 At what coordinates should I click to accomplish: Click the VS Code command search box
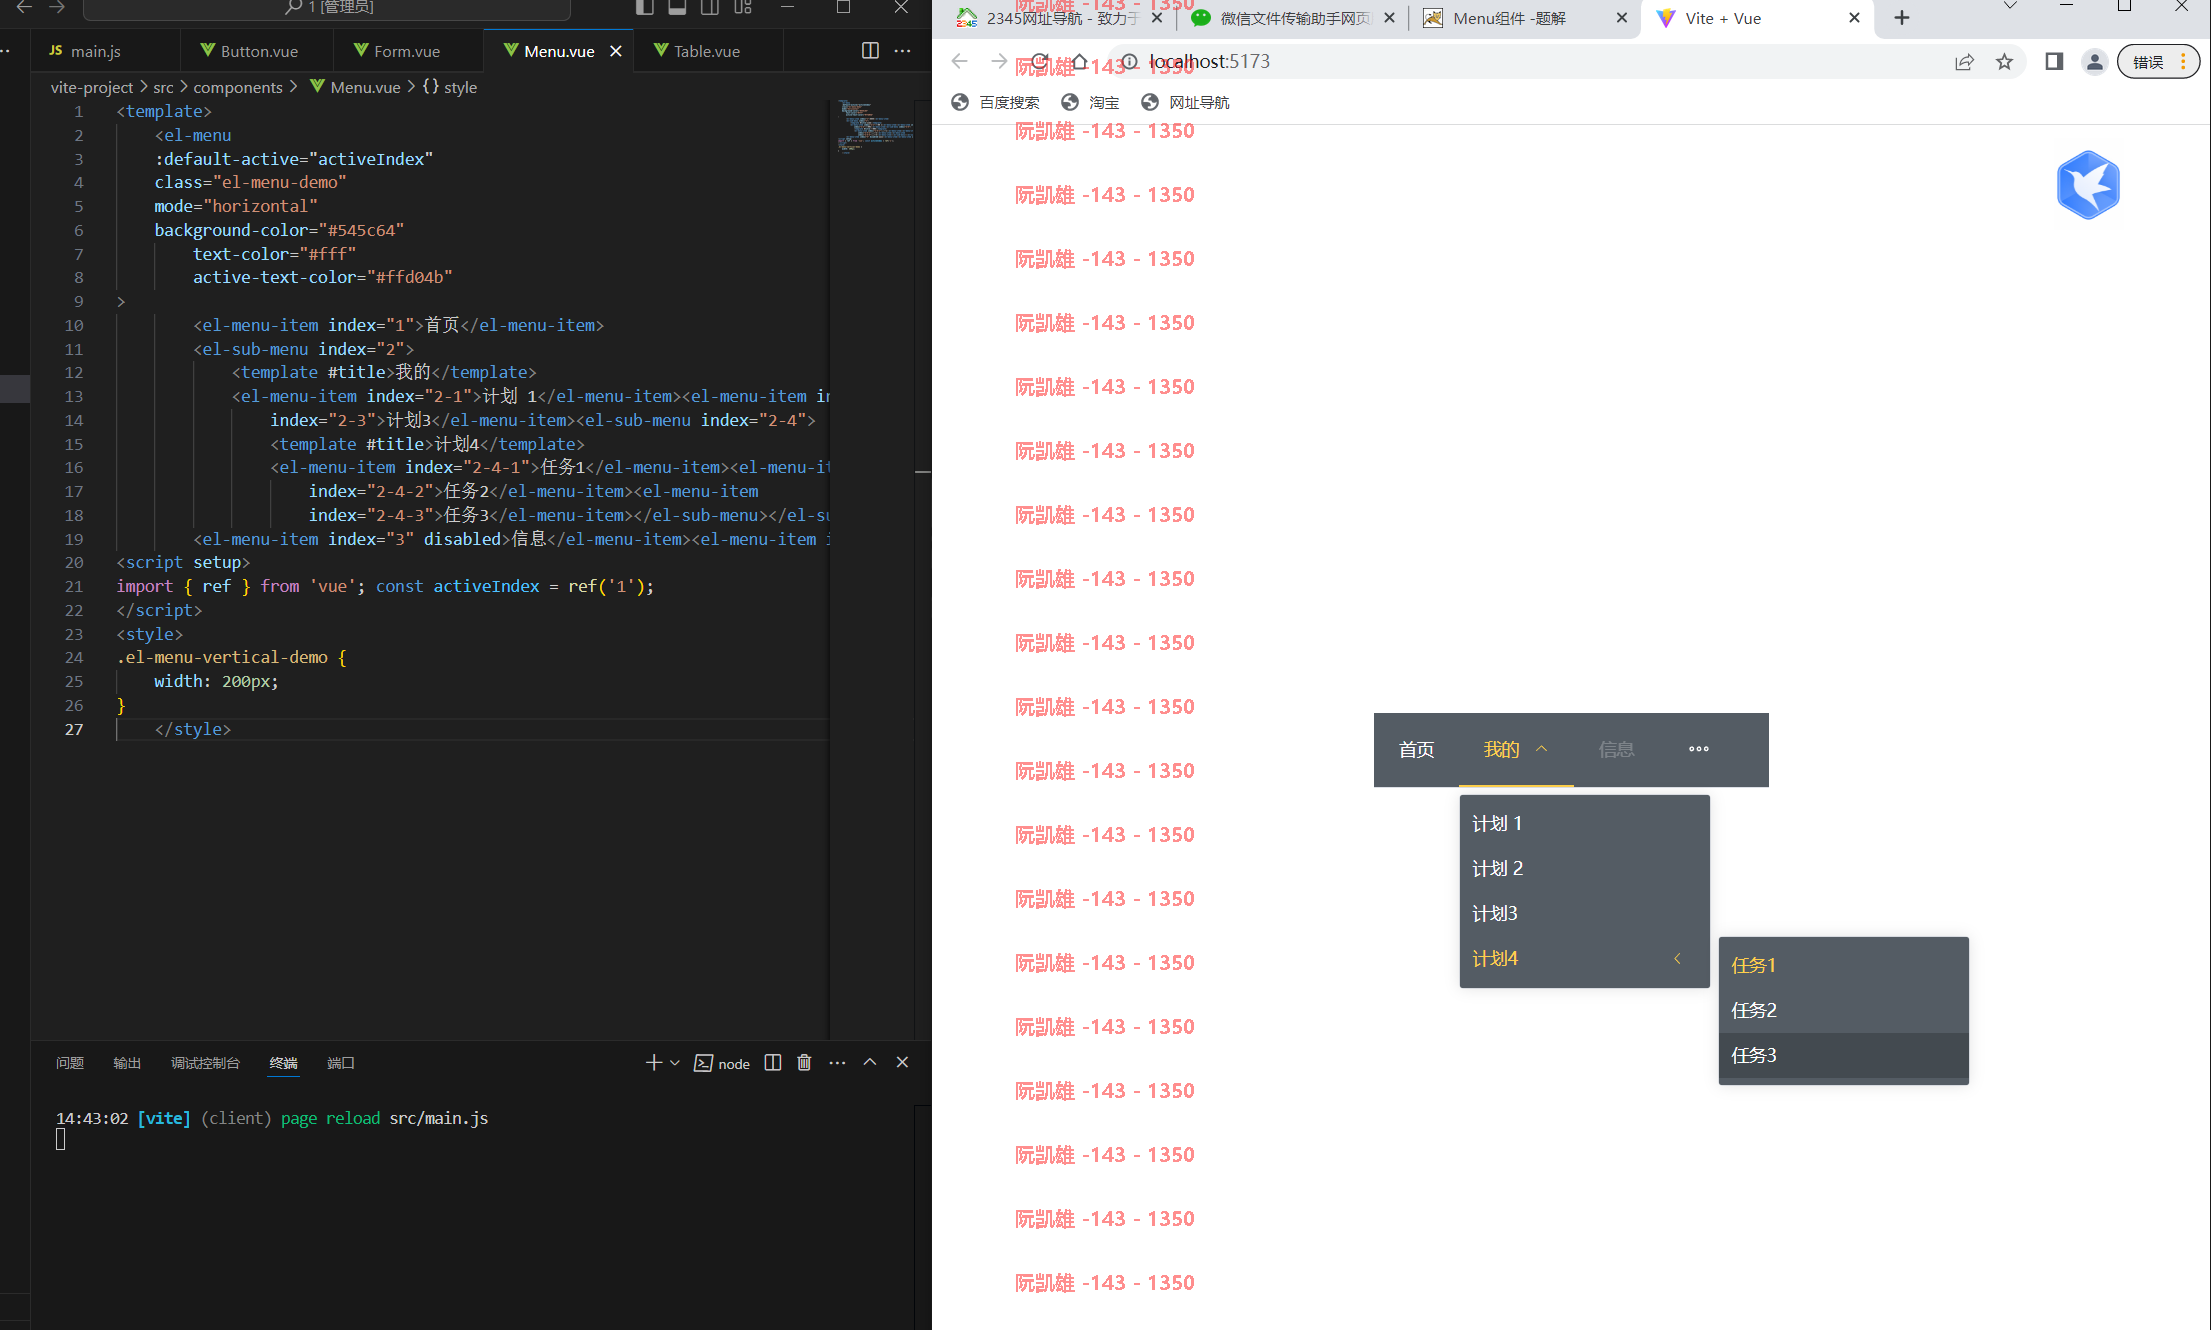click(327, 8)
